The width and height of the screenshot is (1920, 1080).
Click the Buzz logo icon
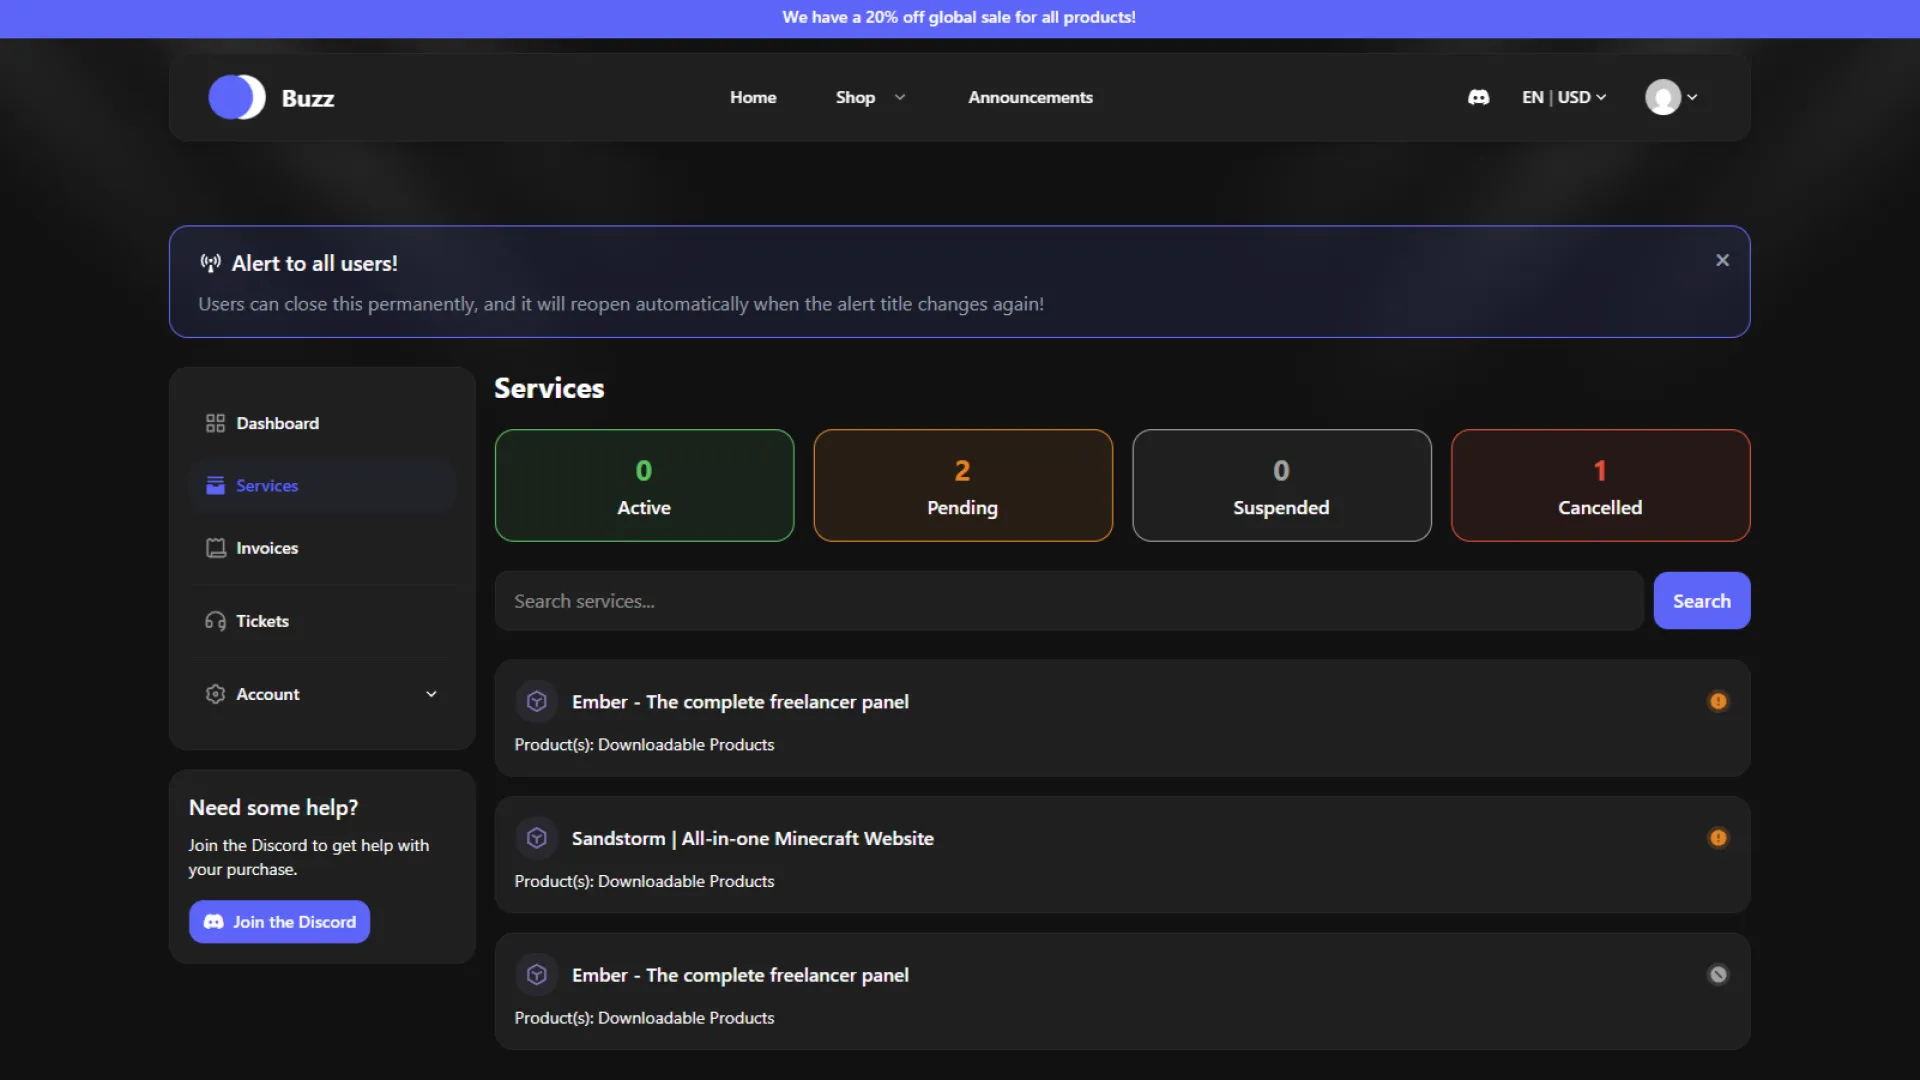(x=236, y=97)
